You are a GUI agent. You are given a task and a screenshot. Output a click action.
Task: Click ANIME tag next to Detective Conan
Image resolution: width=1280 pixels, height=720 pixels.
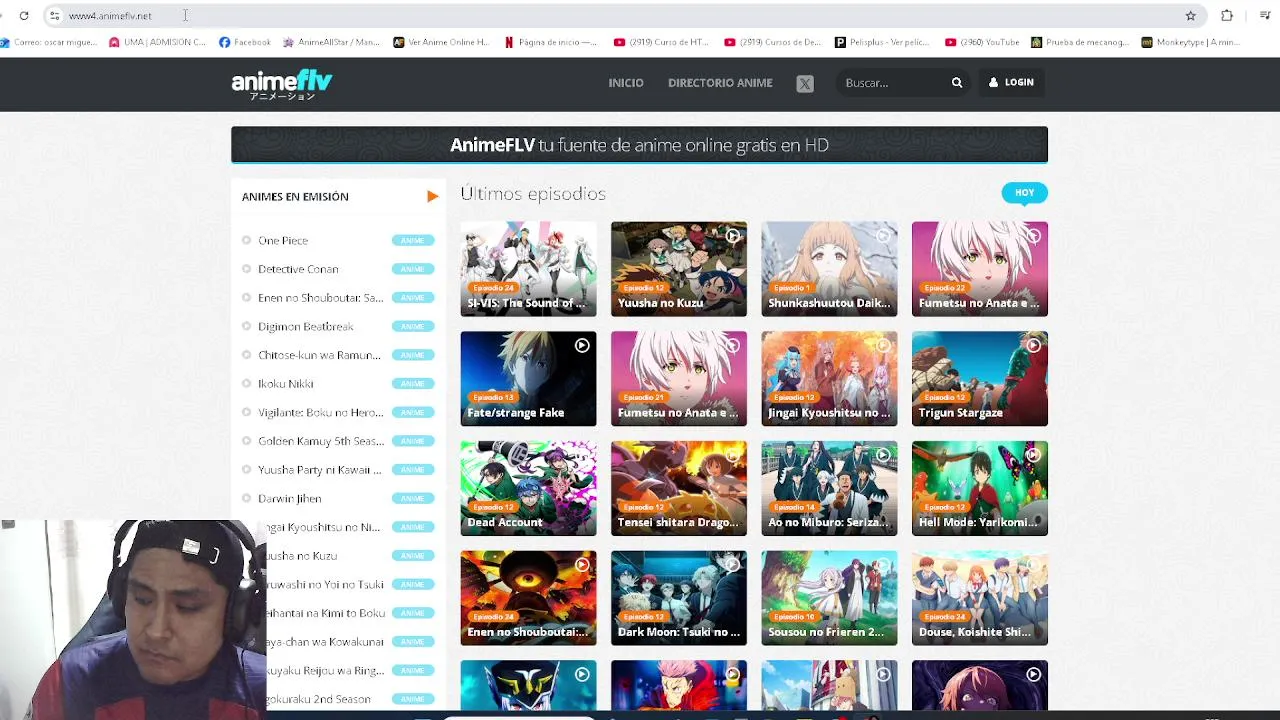tap(413, 269)
